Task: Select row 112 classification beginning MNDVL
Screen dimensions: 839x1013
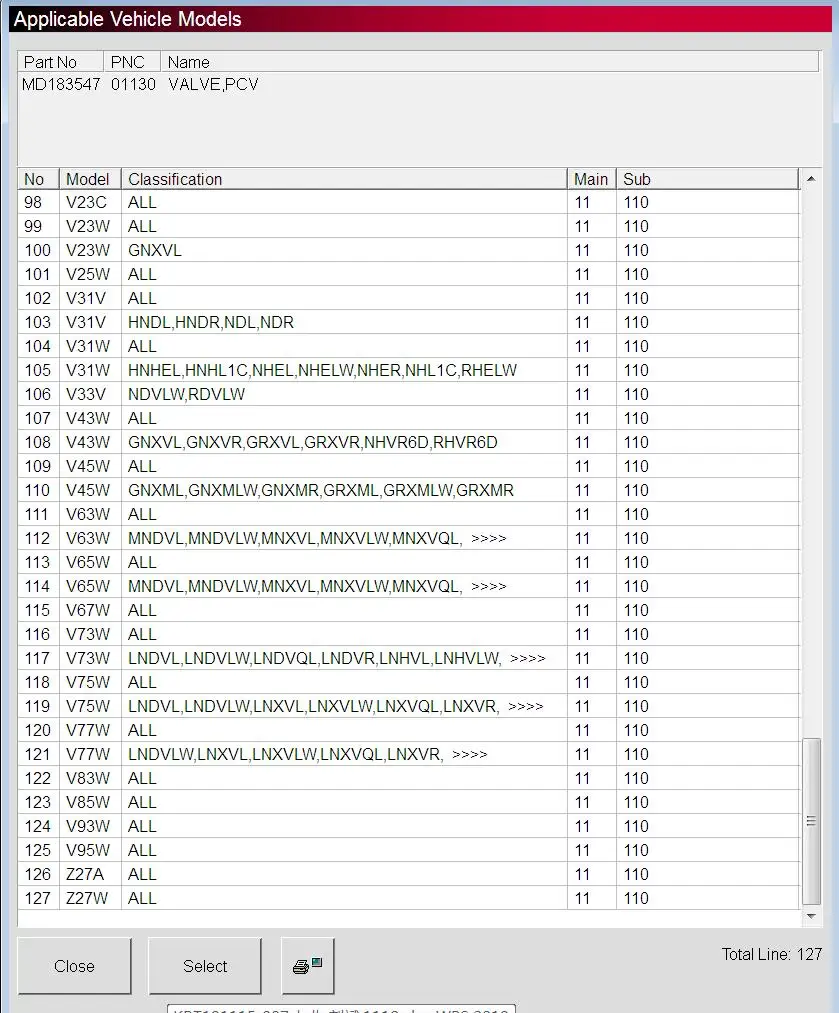Action: [x=408, y=538]
